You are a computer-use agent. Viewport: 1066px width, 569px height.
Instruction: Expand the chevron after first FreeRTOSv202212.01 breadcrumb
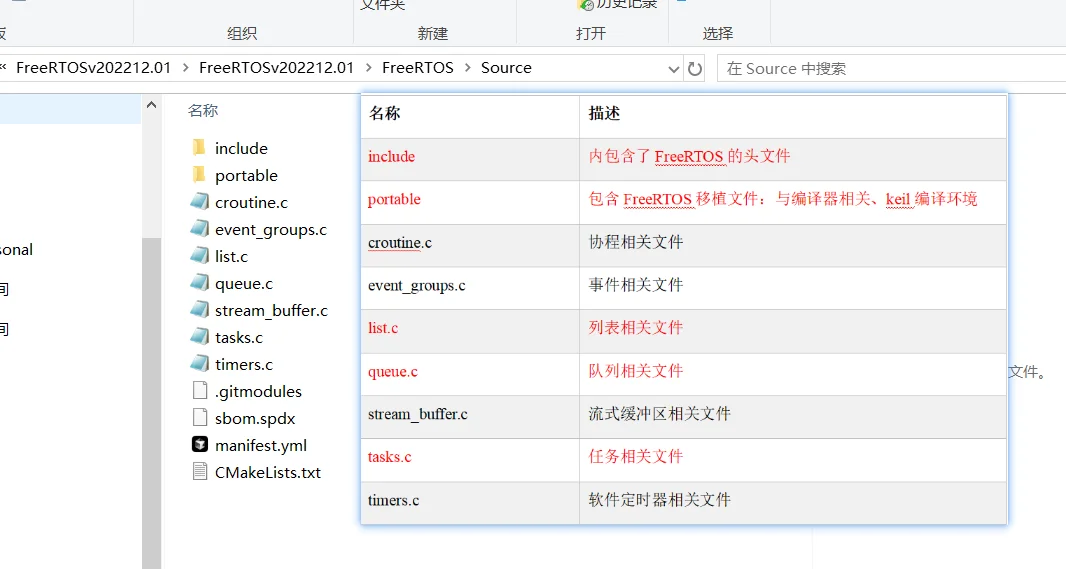(x=186, y=68)
